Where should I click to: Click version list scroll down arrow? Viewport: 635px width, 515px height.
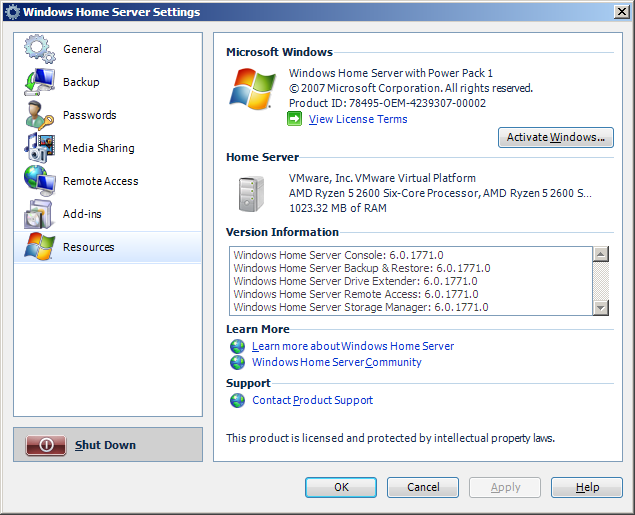click(601, 308)
